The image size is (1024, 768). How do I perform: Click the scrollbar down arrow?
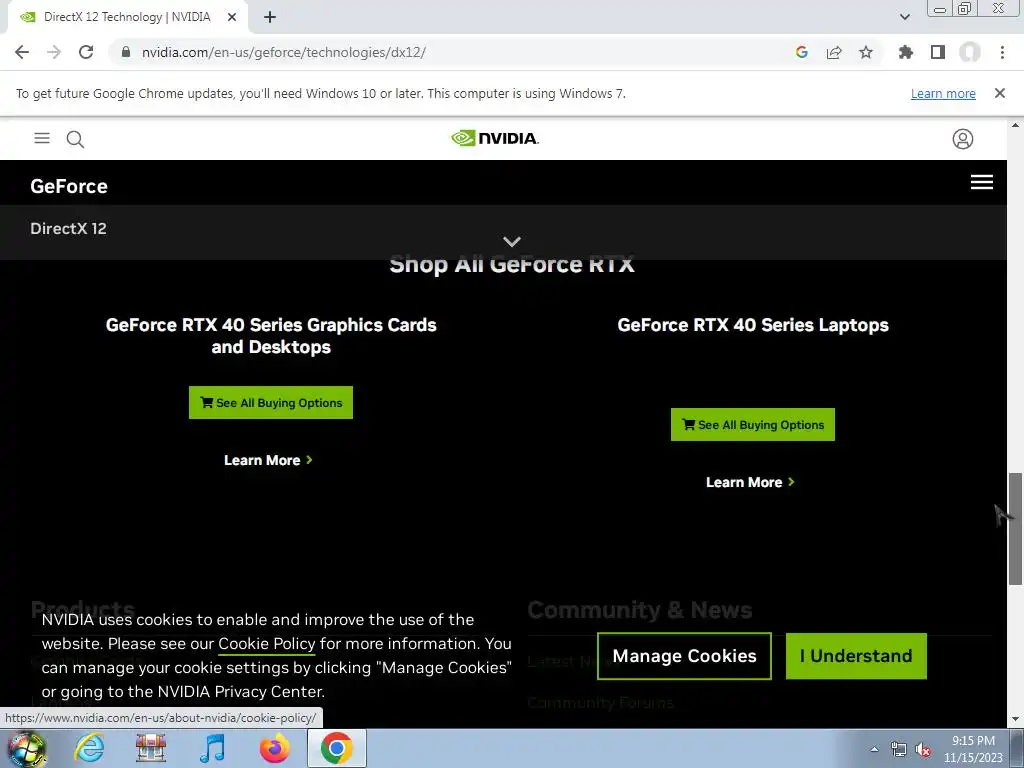1016,719
